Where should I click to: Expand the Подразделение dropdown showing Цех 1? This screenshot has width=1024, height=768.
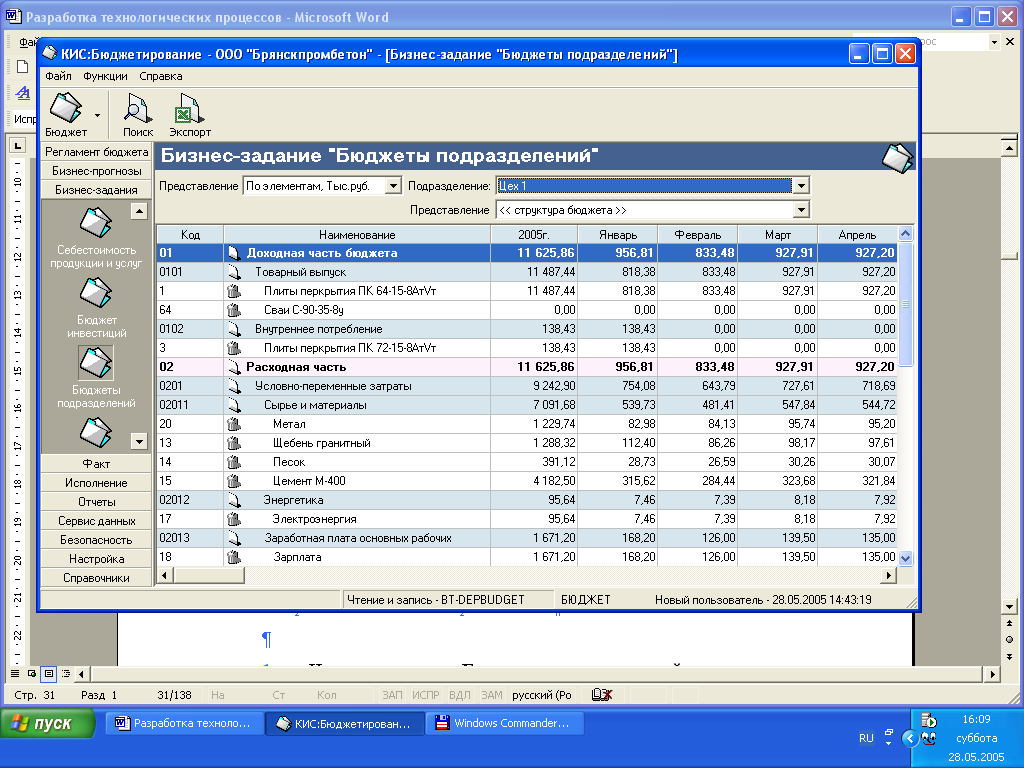800,186
